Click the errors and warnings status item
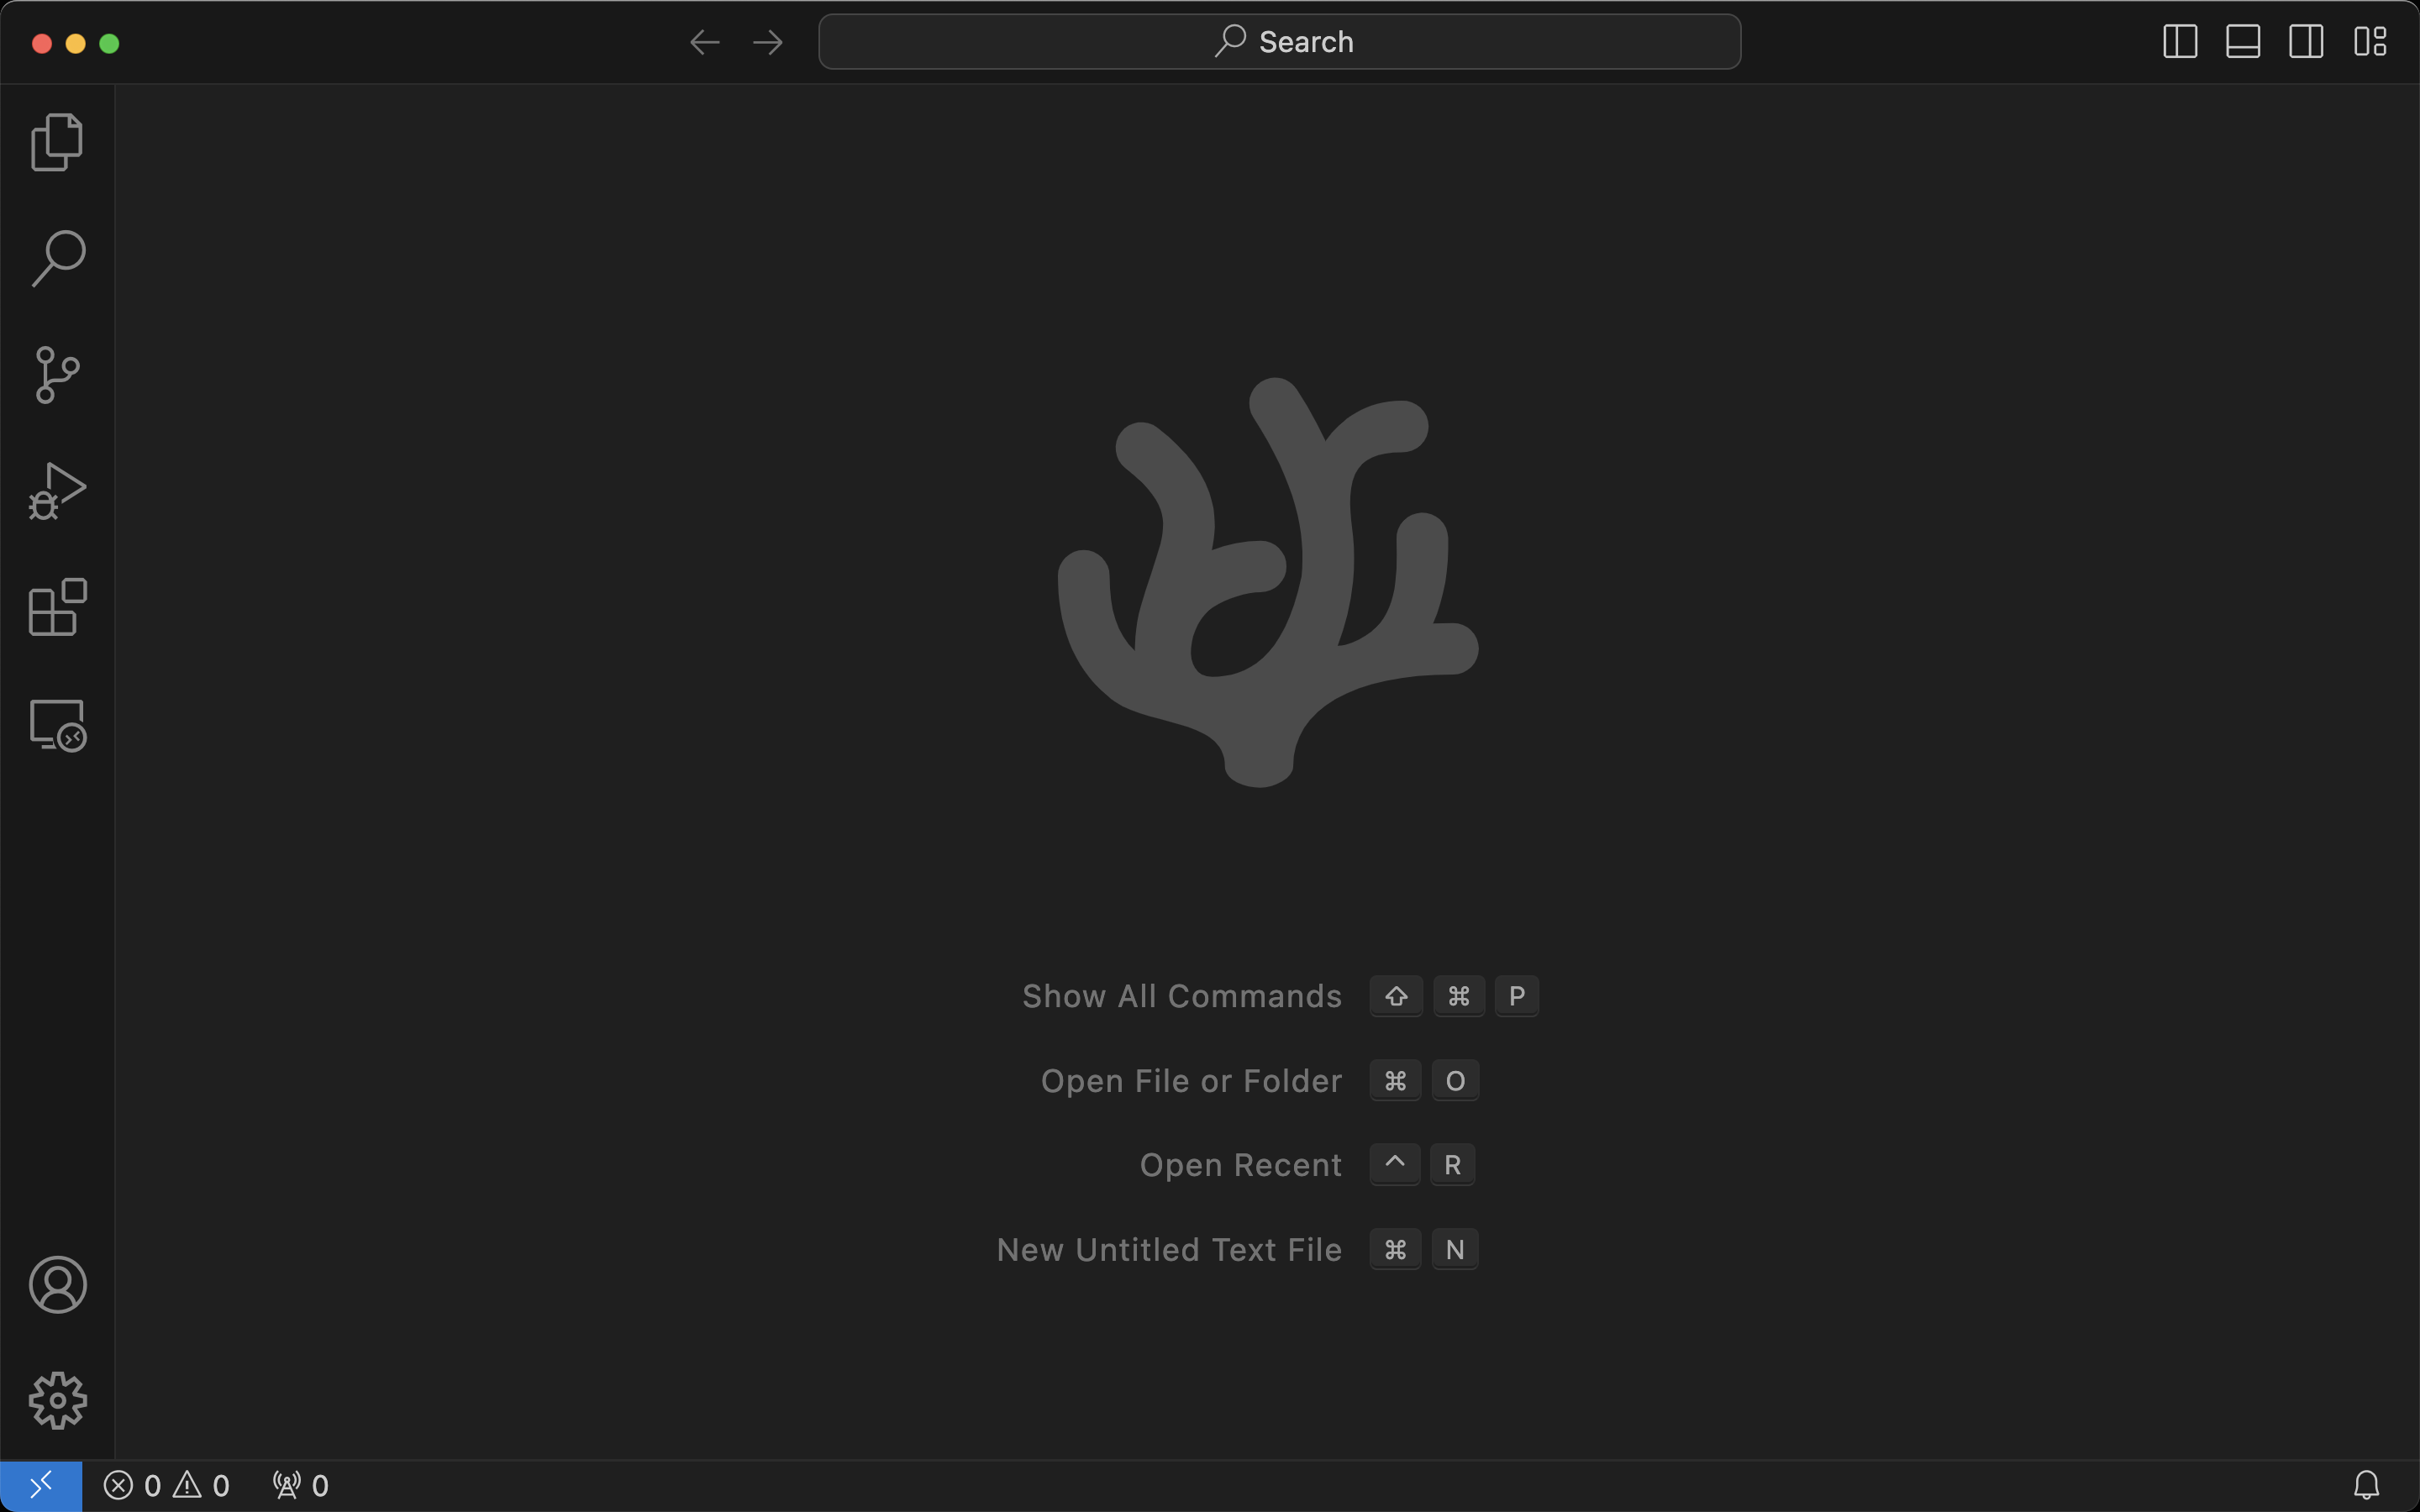Viewport: 2420px width, 1512px height. [x=167, y=1485]
